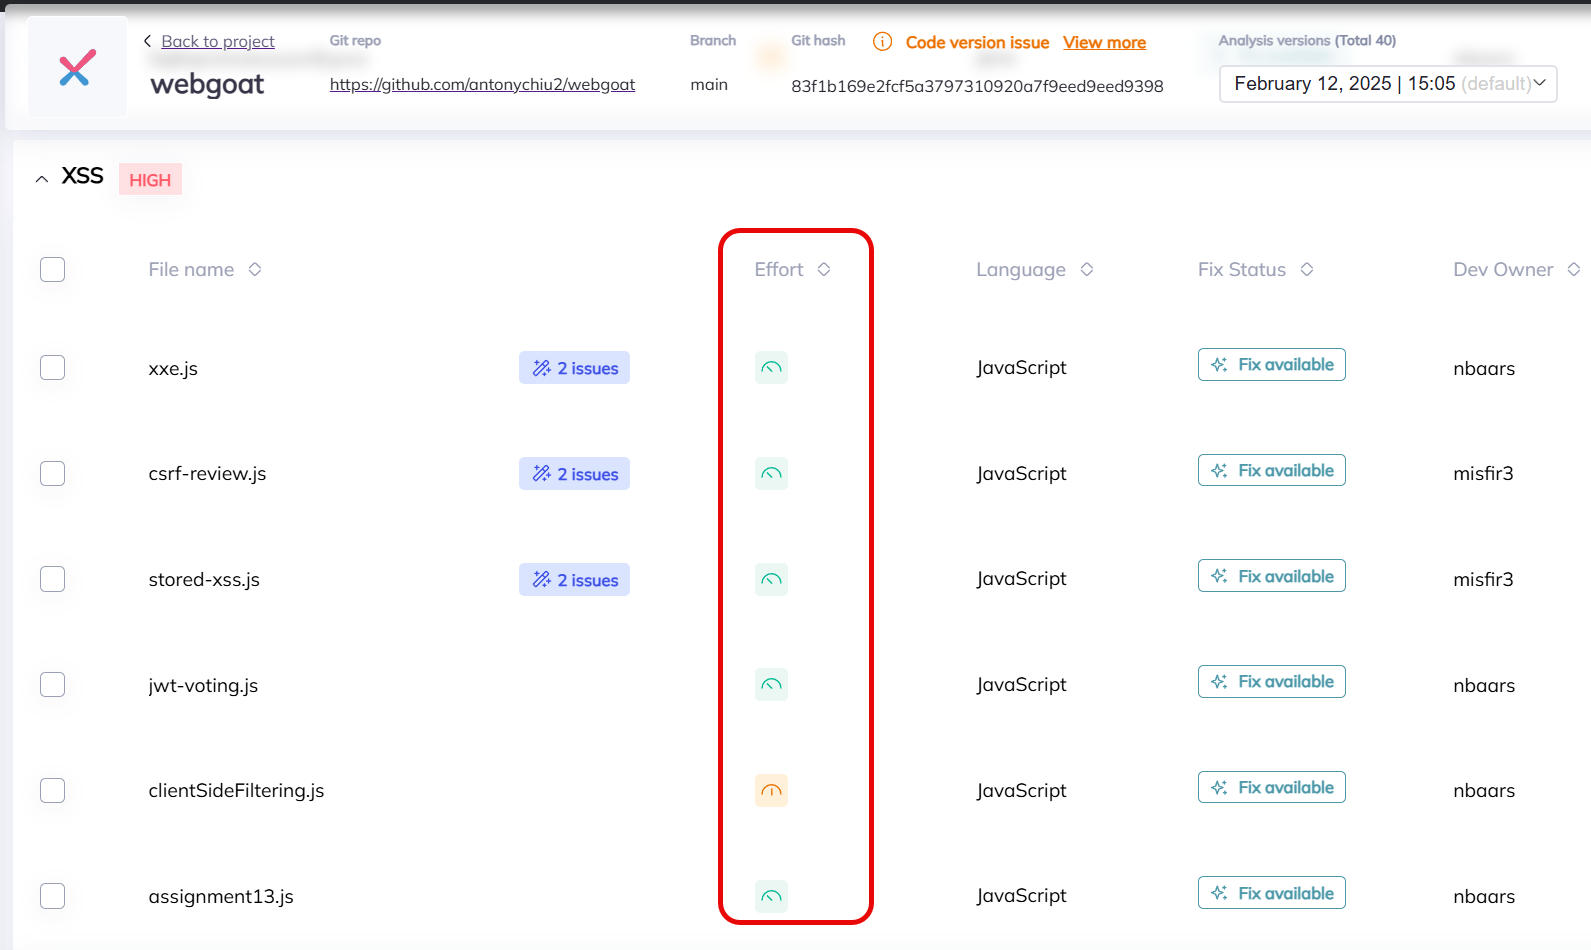The image size is (1591, 950).
Task: Click the webgoat project logo icon
Action: pyautogui.click(x=77, y=68)
